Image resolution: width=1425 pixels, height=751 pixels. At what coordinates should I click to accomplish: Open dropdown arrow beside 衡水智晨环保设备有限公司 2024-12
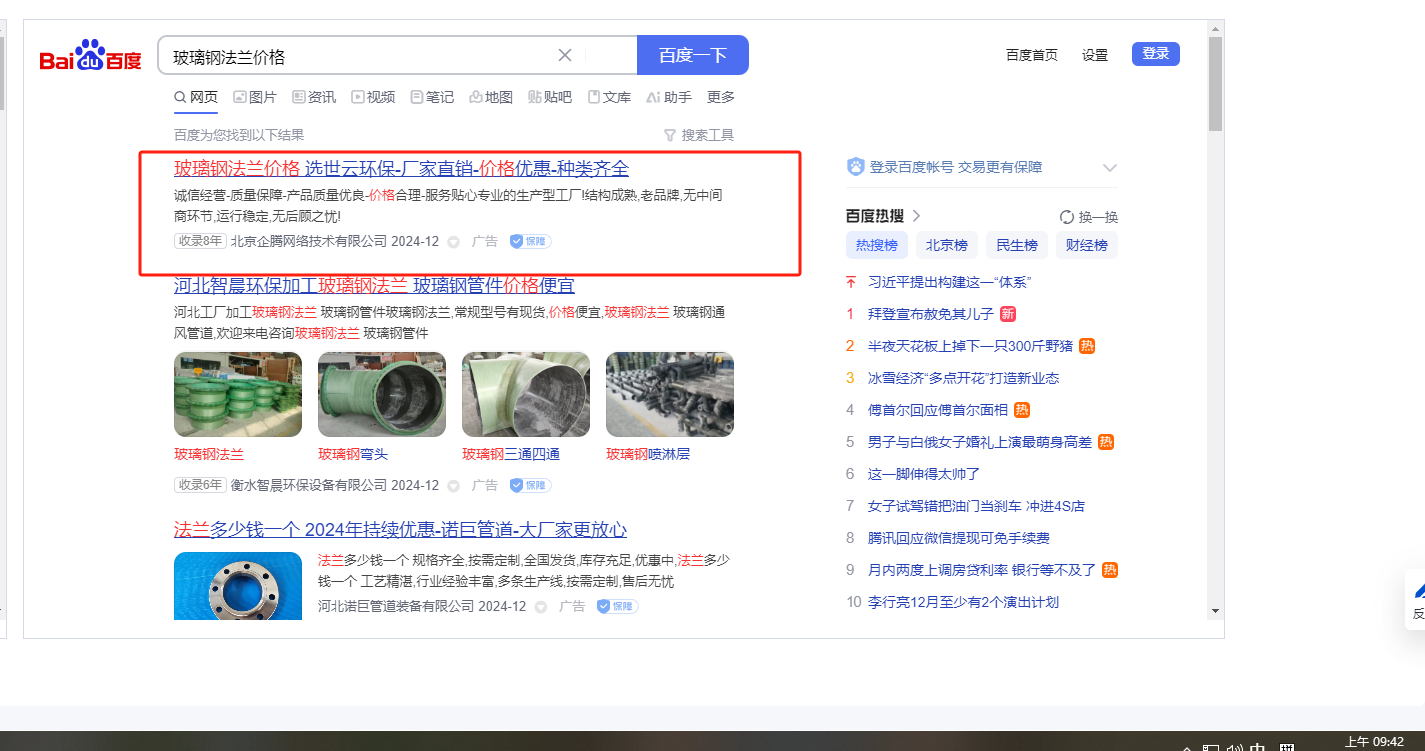click(453, 486)
